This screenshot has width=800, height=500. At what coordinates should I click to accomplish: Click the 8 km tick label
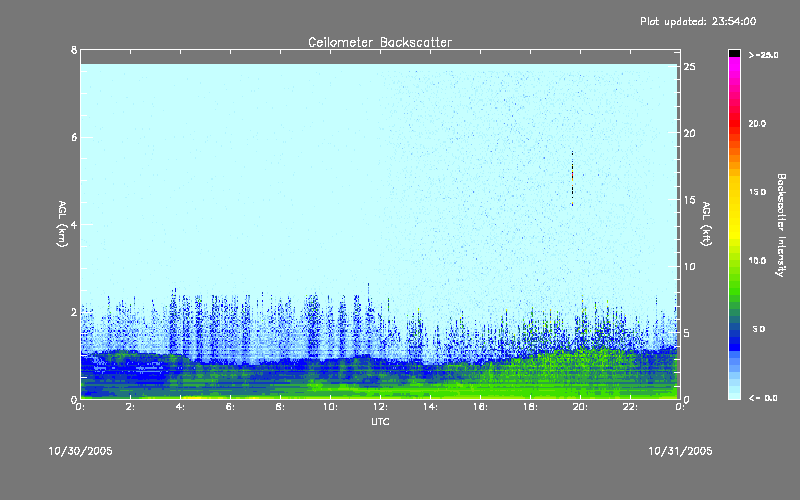(x=74, y=50)
